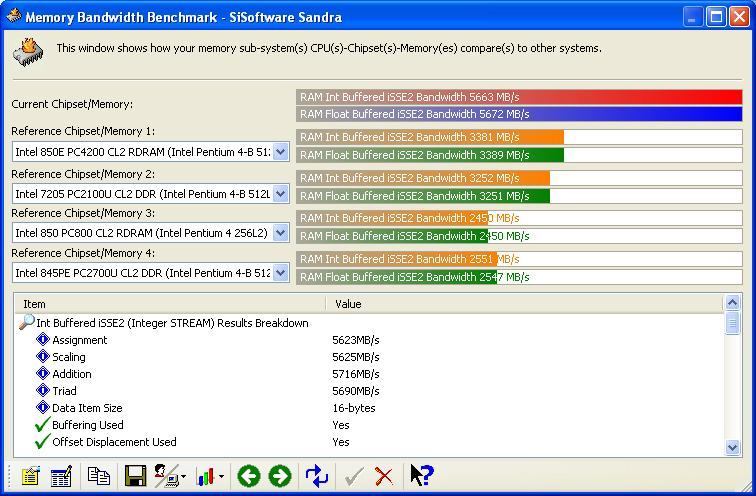This screenshot has width=756, height=496.
Task: Click the RAM Int Bandwidth 3252 MB/s bar
Action: (x=519, y=178)
